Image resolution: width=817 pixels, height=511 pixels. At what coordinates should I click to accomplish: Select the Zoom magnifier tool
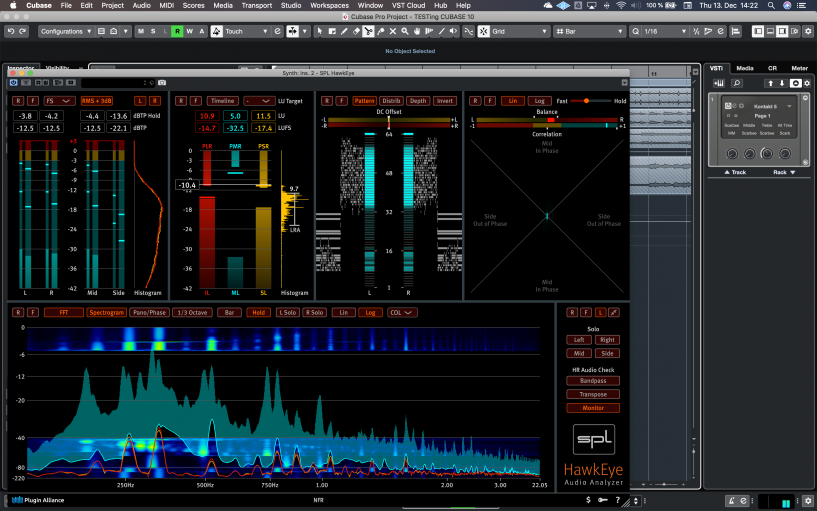tap(405, 31)
